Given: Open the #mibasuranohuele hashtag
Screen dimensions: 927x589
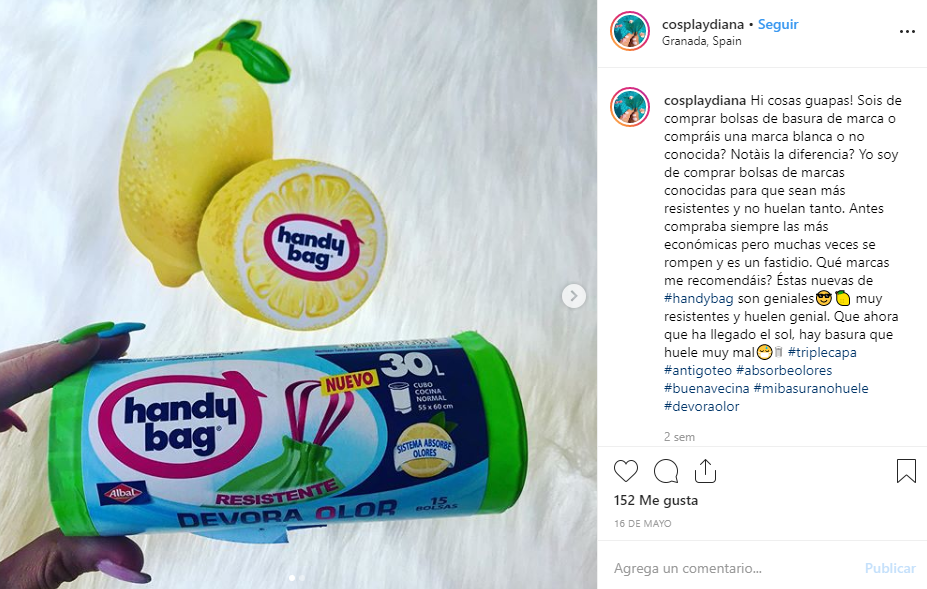Looking at the screenshot, I should coord(811,389).
